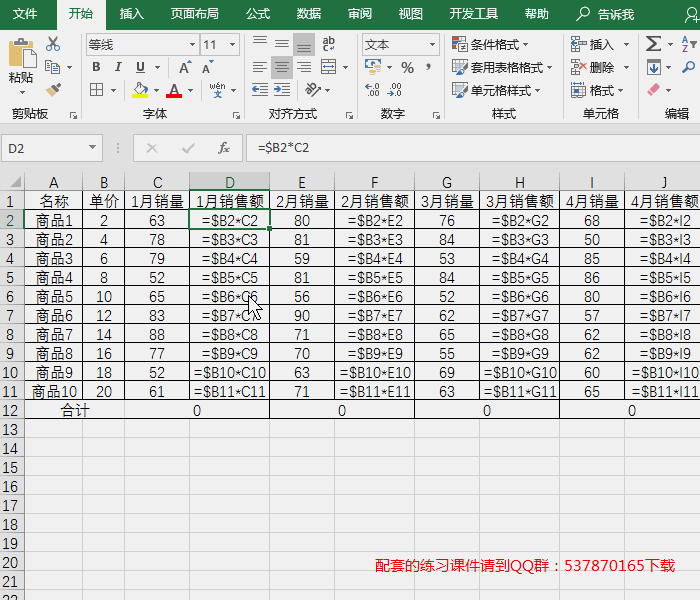Click the yellow fill color swatch

[x=141, y=90]
